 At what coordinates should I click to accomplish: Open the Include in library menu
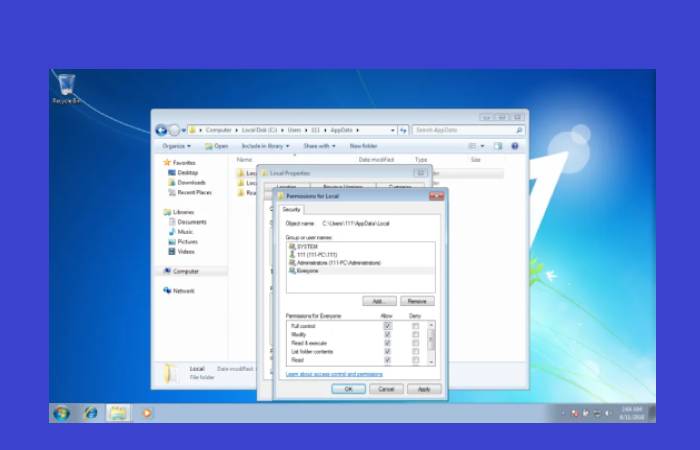(265, 146)
